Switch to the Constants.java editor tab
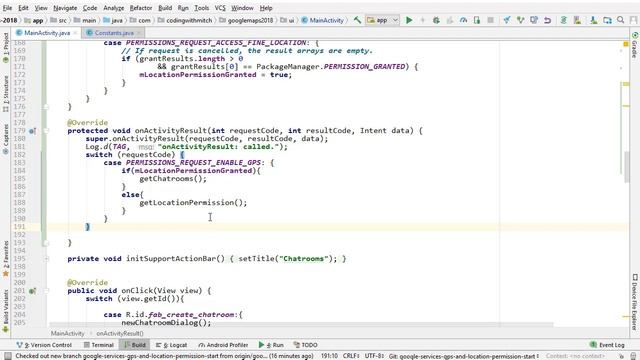This screenshot has height=360, width=640. pyautogui.click(x=113, y=33)
